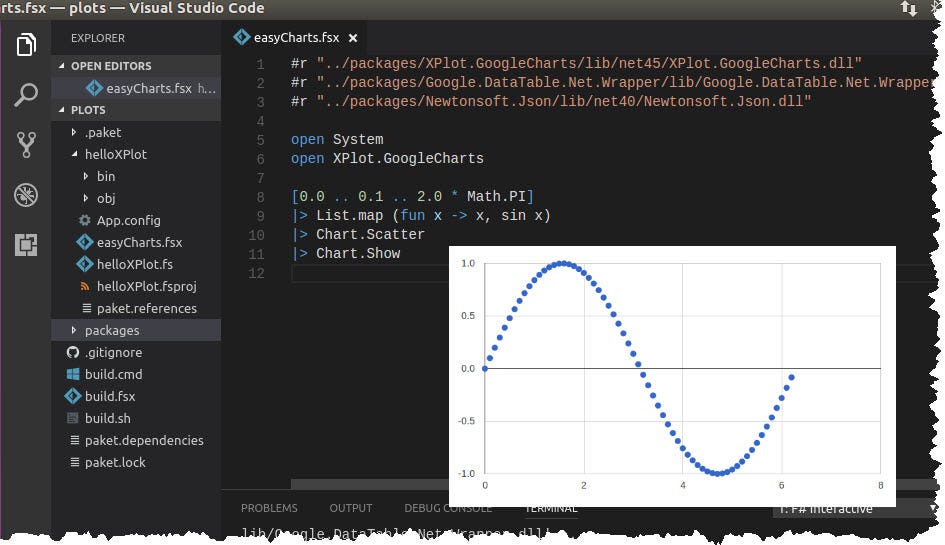Image resolution: width=945 pixels, height=545 pixels.
Task: Expand the packages folder
Action: click(x=74, y=330)
